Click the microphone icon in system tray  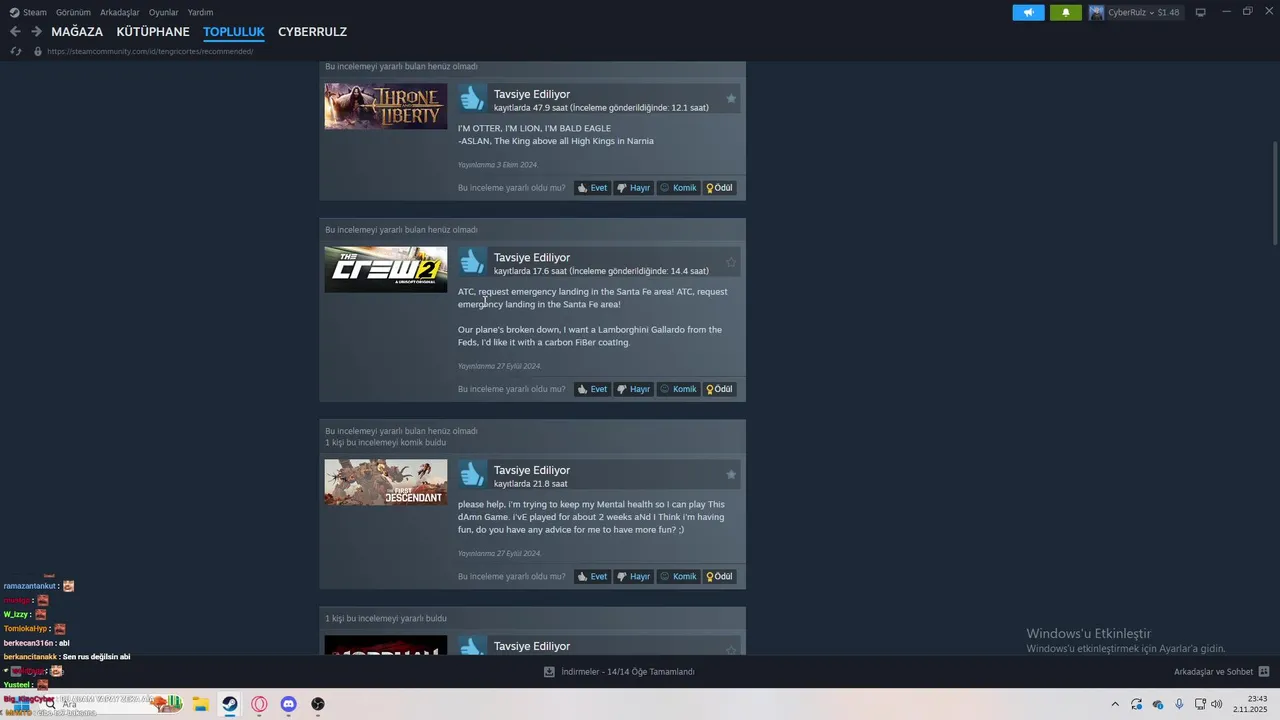[x=1179, y=704]
